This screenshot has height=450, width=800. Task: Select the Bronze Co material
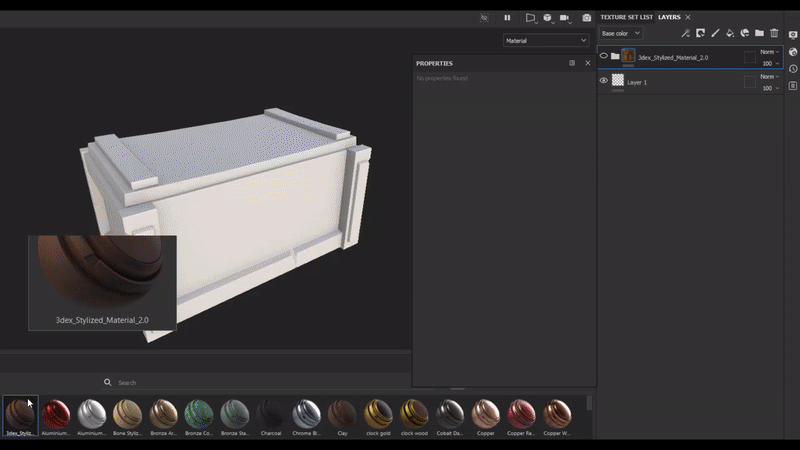[199, 417]
